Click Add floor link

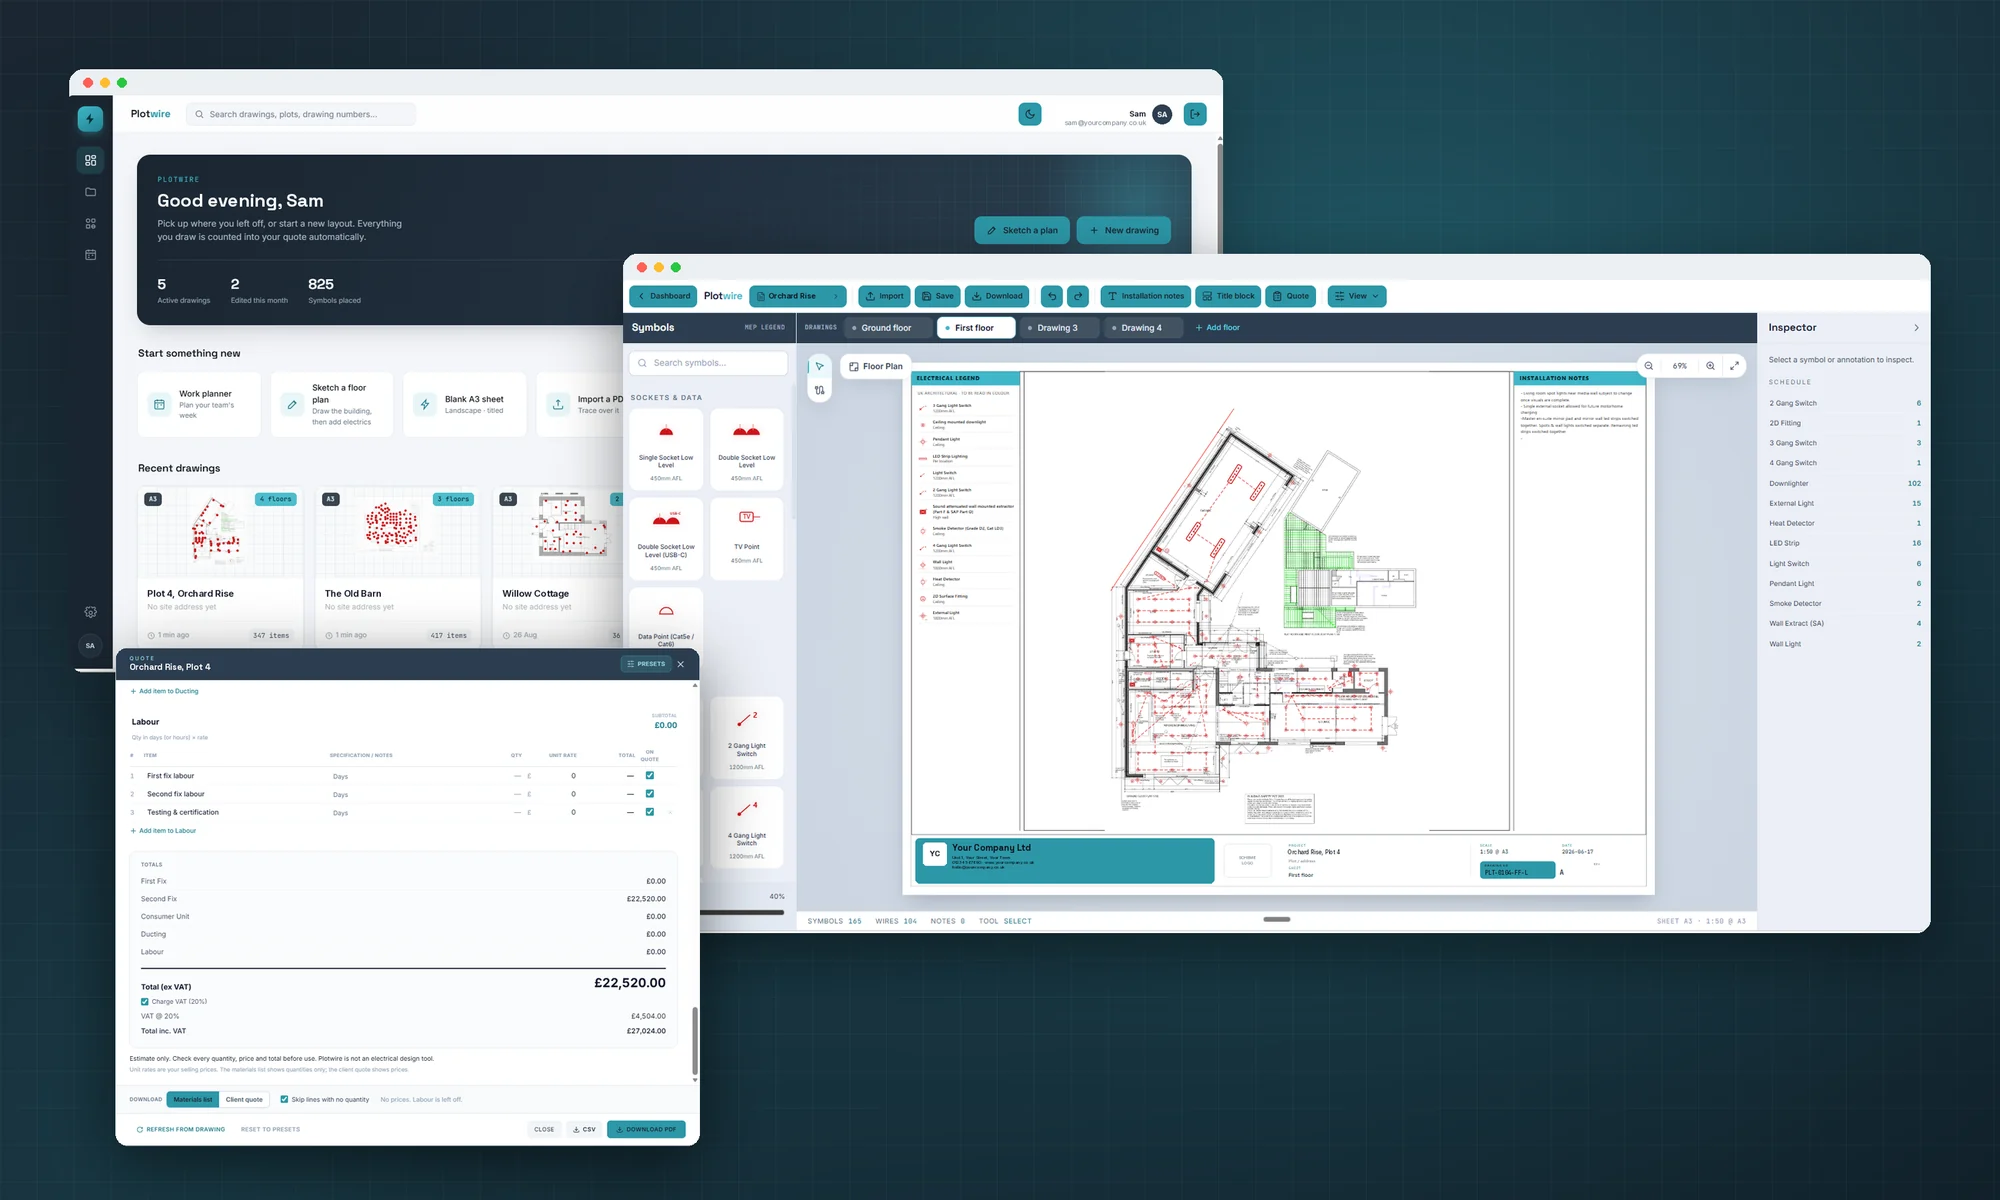point(1217,328)
